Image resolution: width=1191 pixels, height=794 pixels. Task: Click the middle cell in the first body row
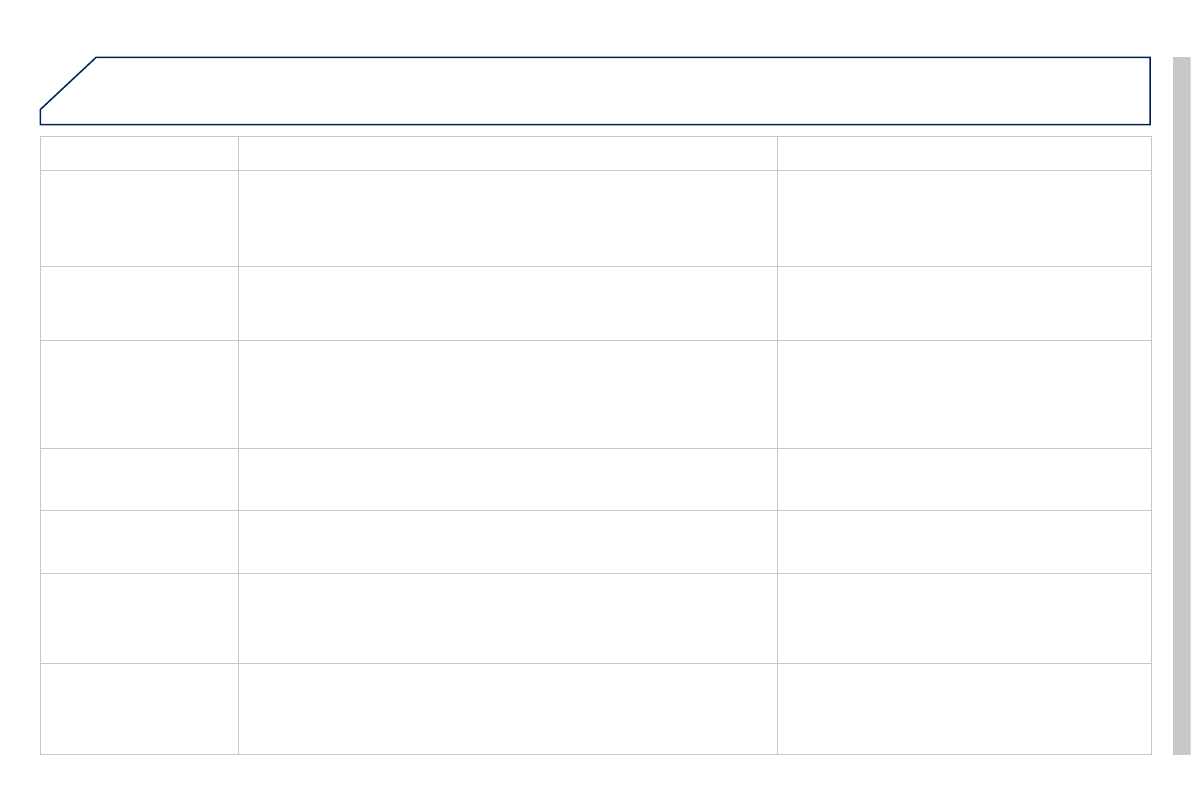(x=507, y=218)
